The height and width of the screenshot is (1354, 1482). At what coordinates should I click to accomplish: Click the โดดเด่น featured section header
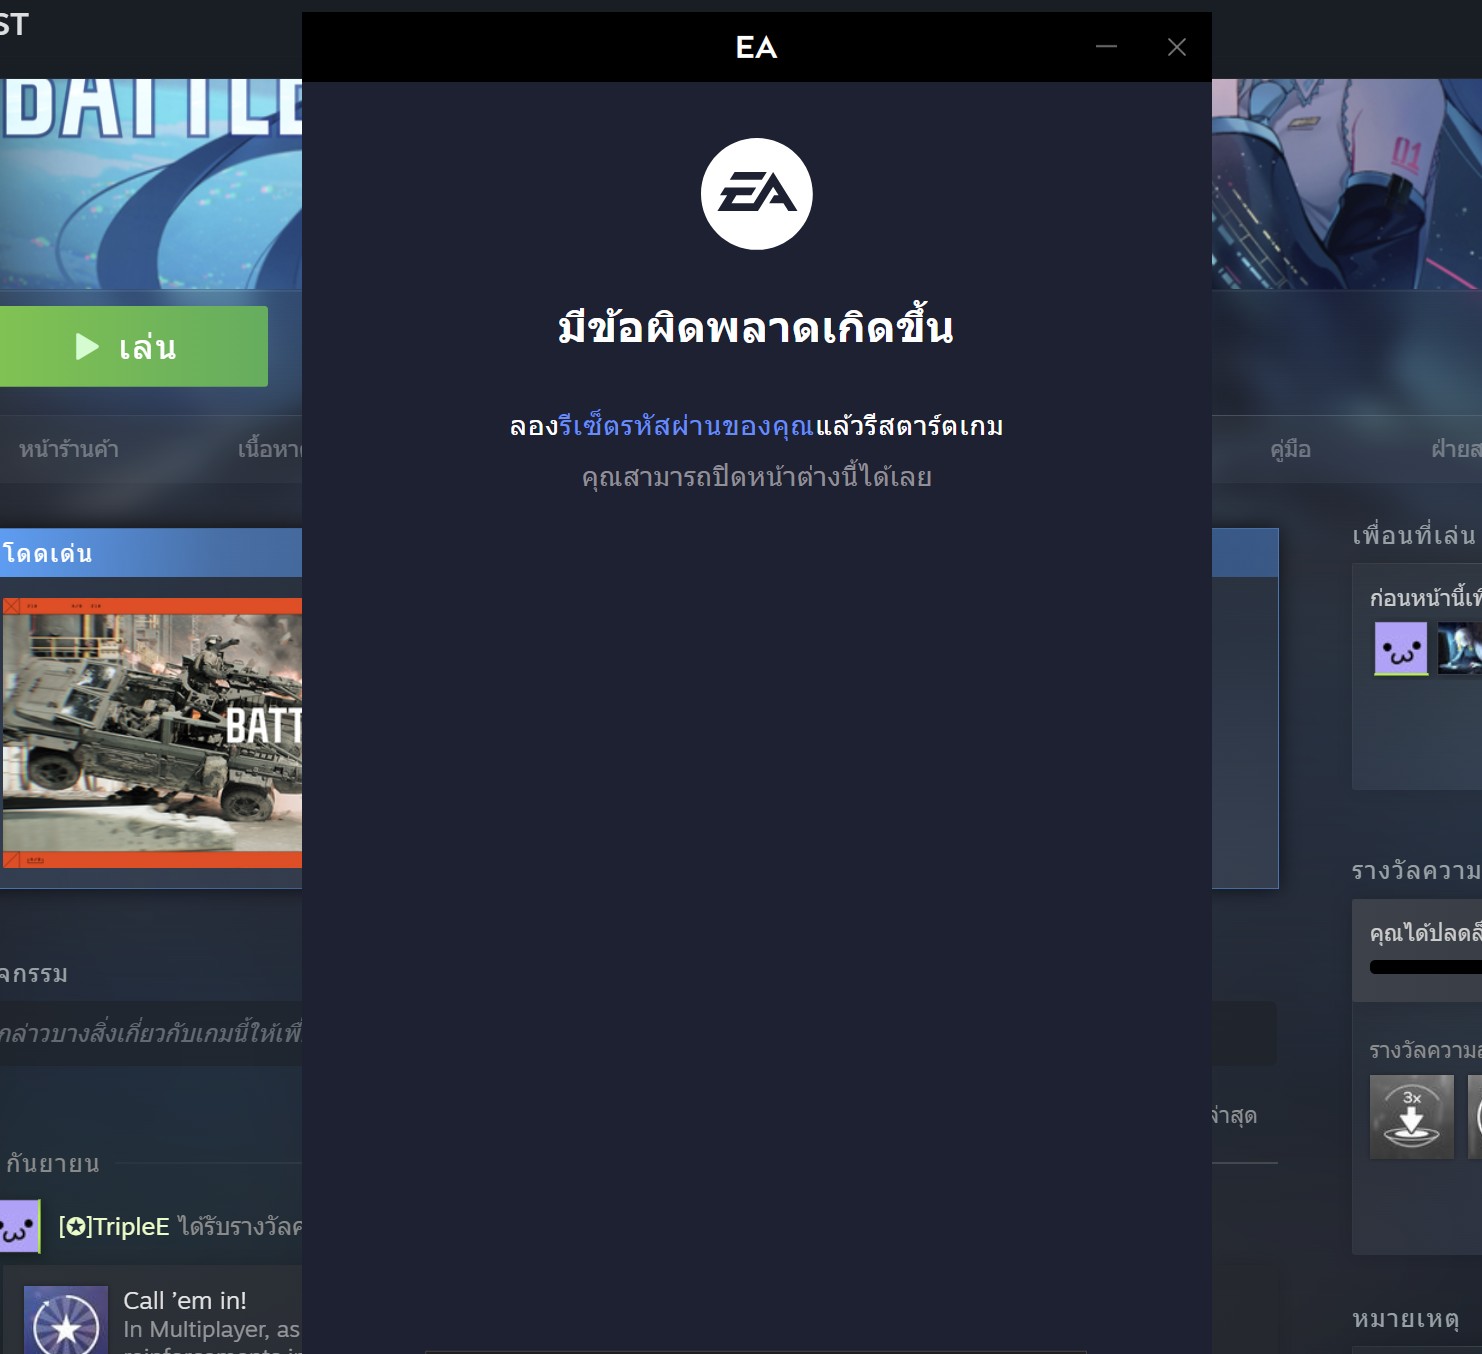point(151,553)
